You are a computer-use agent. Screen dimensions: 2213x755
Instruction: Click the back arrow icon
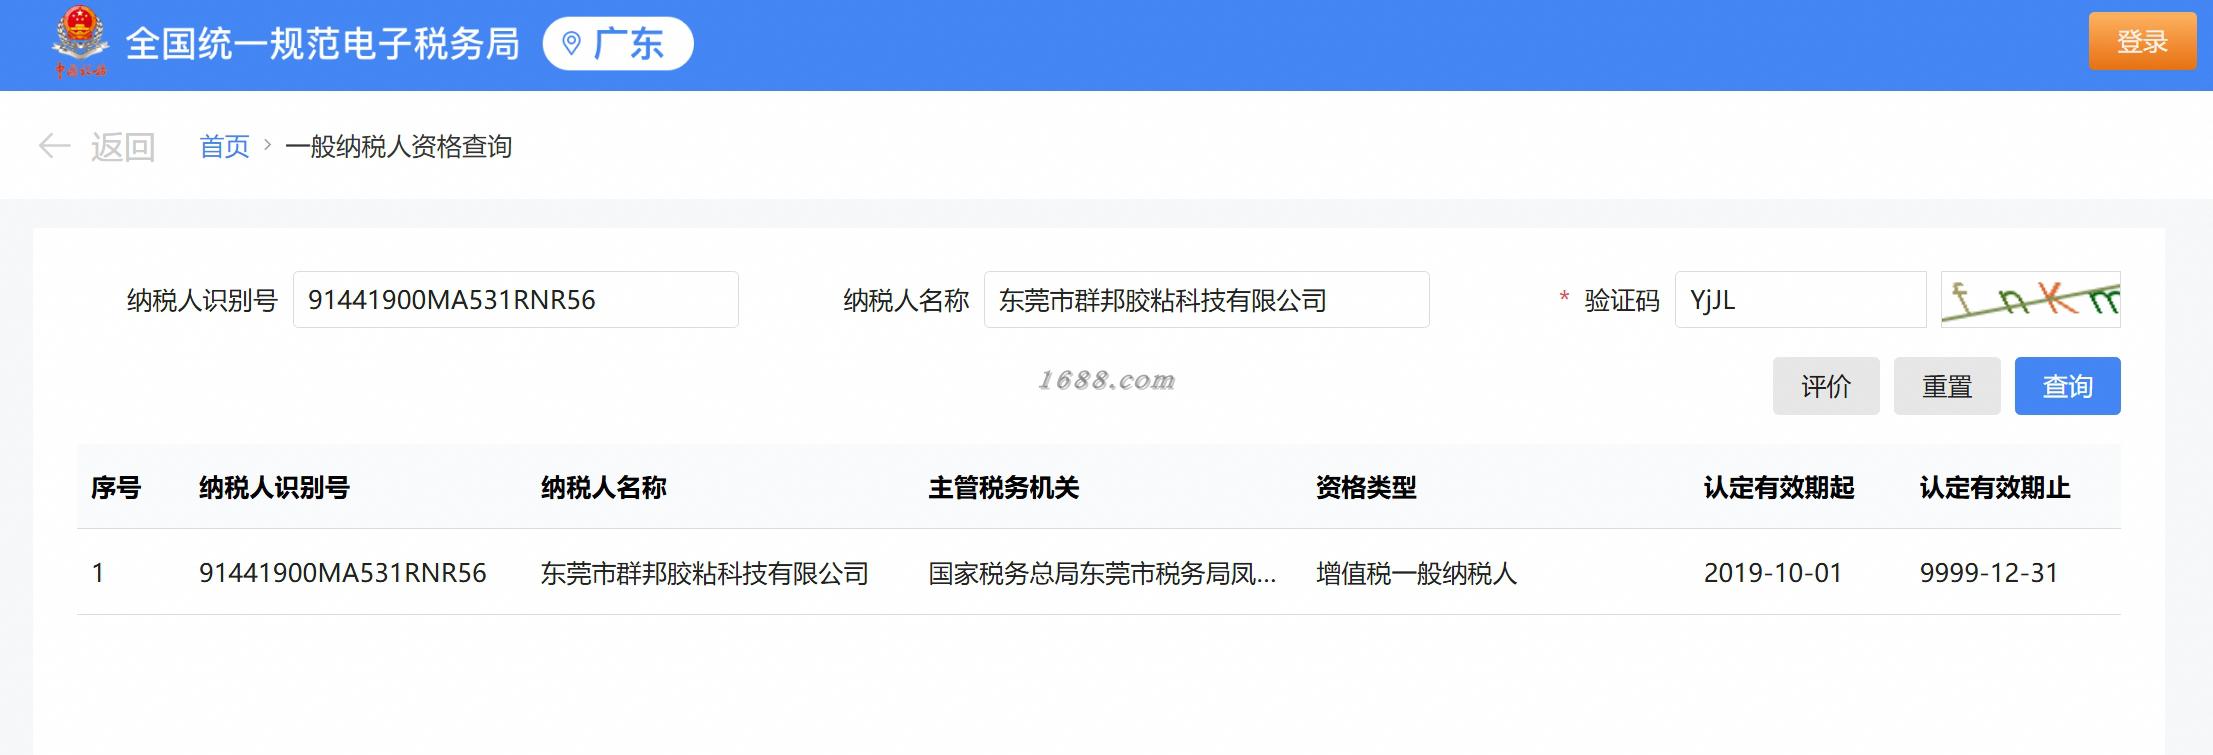54,147
